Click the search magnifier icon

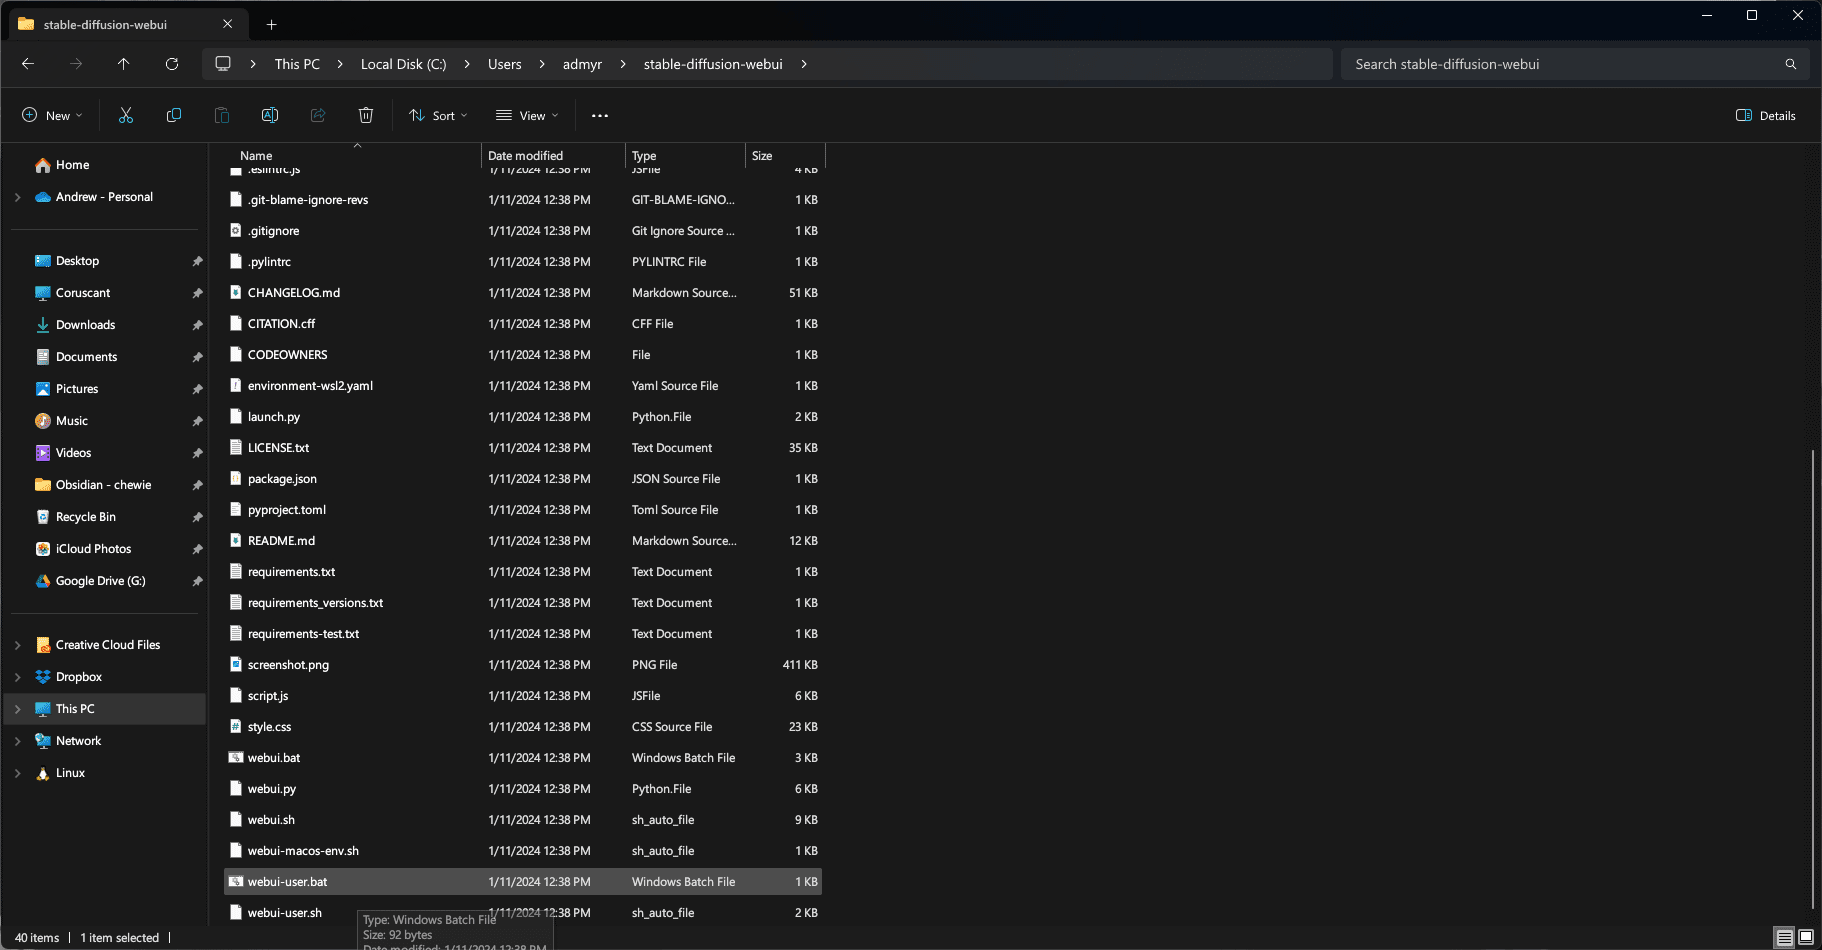pyautogui.click(x=1791, y=64)
